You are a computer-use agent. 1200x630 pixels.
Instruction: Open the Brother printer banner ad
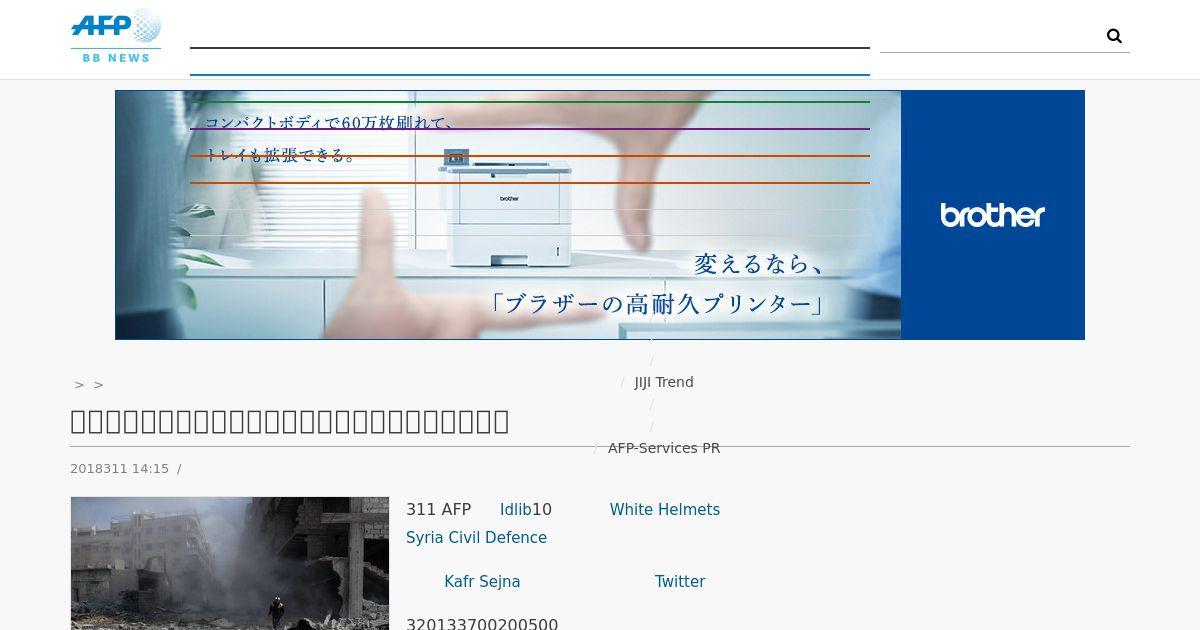(600, 215)
